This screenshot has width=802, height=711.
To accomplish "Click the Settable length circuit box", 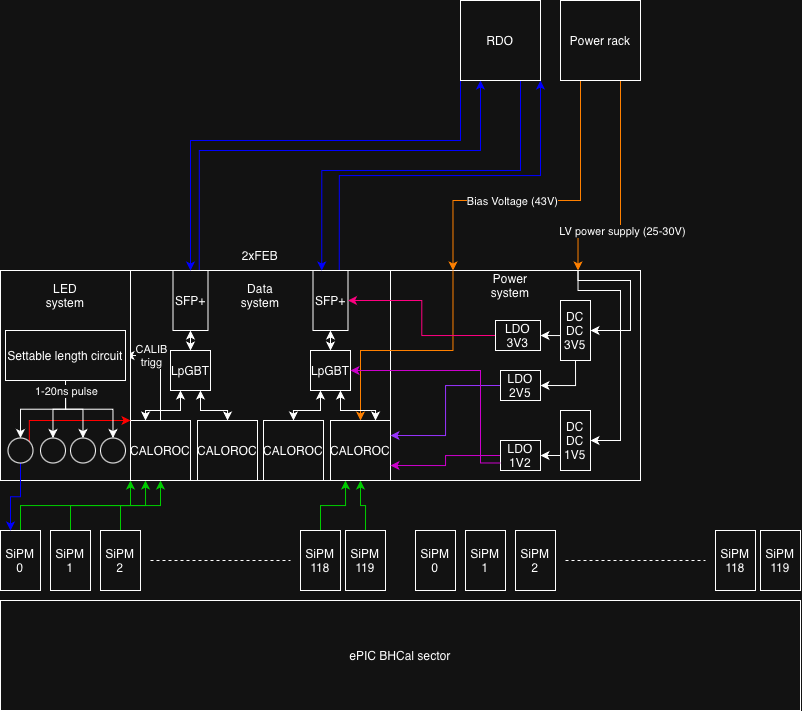I will (x=65, y=355).
